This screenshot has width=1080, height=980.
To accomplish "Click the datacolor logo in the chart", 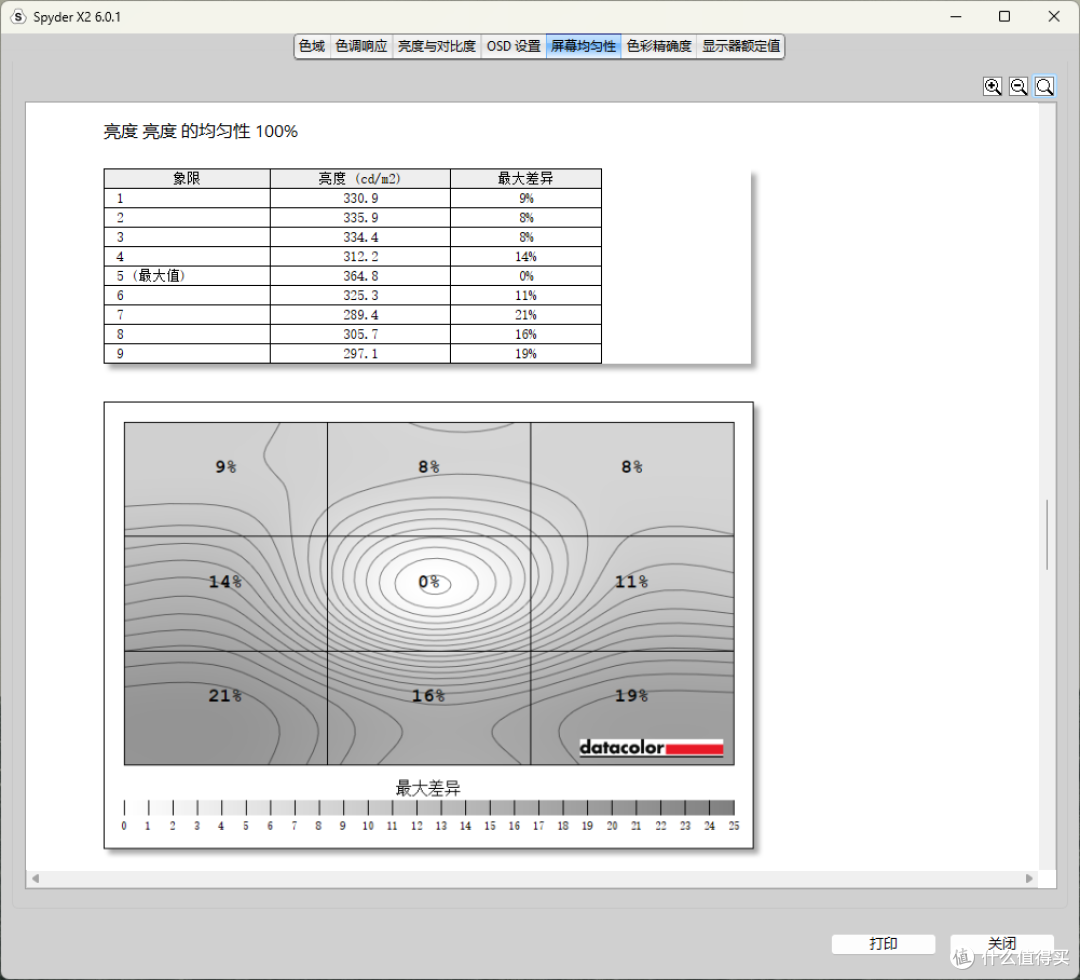I will coord(651,747).
